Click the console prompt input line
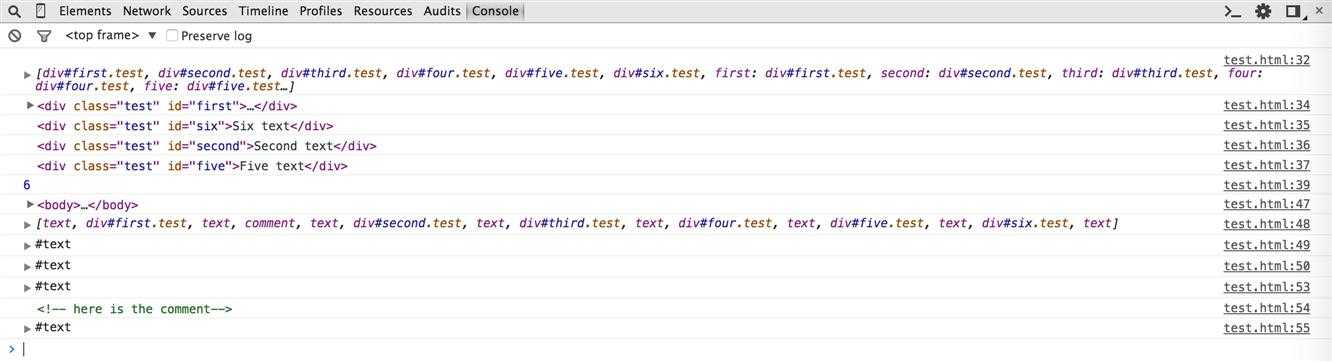Viewport: 1332px width, 362px height. click(670, 349)
